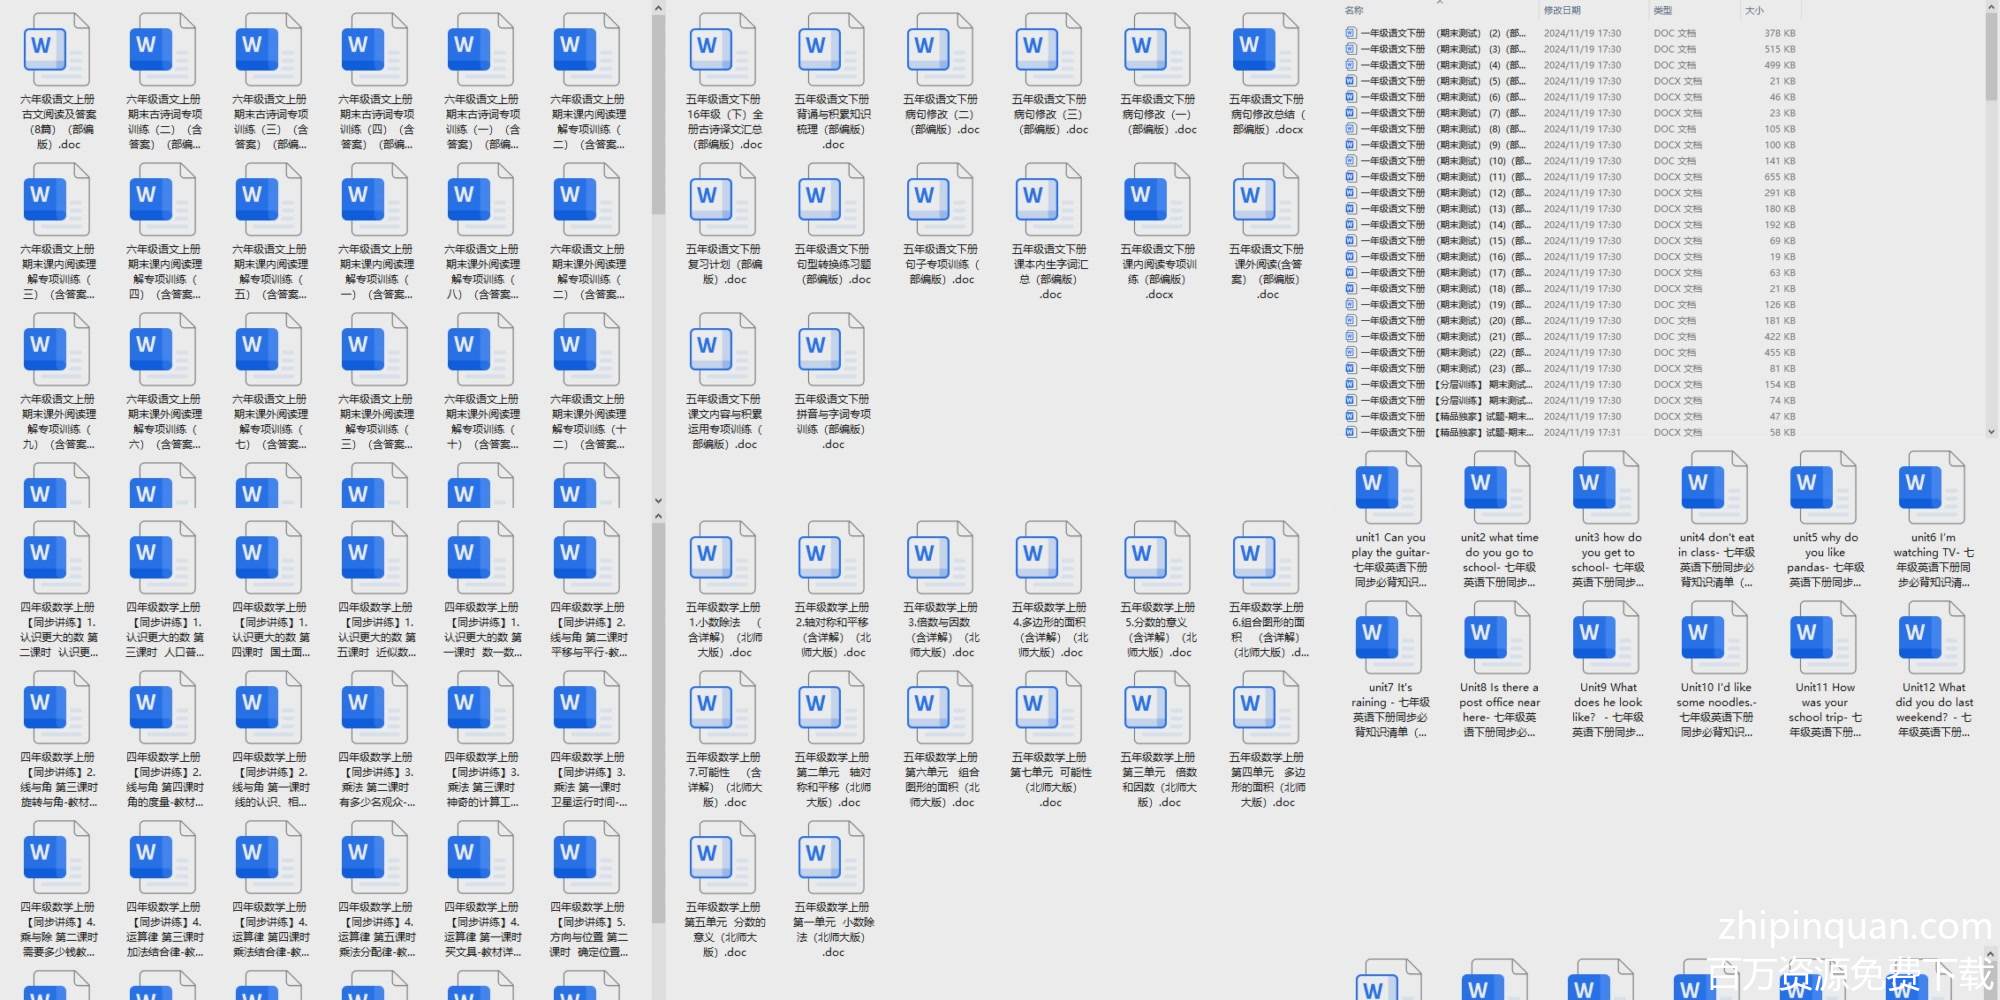
Task: Click the 大小 column header
Action: pyautogui.click(x=1754, y=10)
